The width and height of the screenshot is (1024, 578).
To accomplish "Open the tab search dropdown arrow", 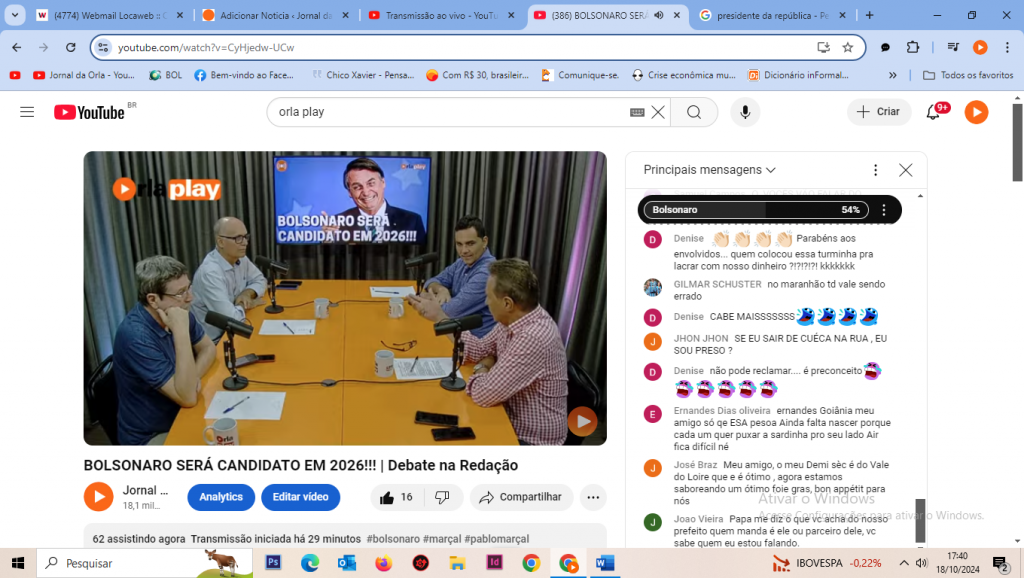I will click(x=14, y=15).
